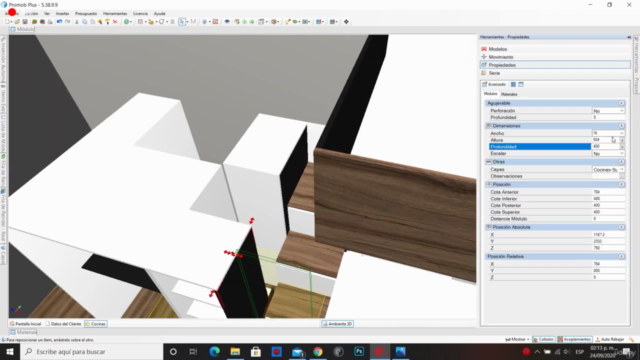The image size is (640, 360).
Task: Click the Print icon in toolbar
Action: click(50, 22)
